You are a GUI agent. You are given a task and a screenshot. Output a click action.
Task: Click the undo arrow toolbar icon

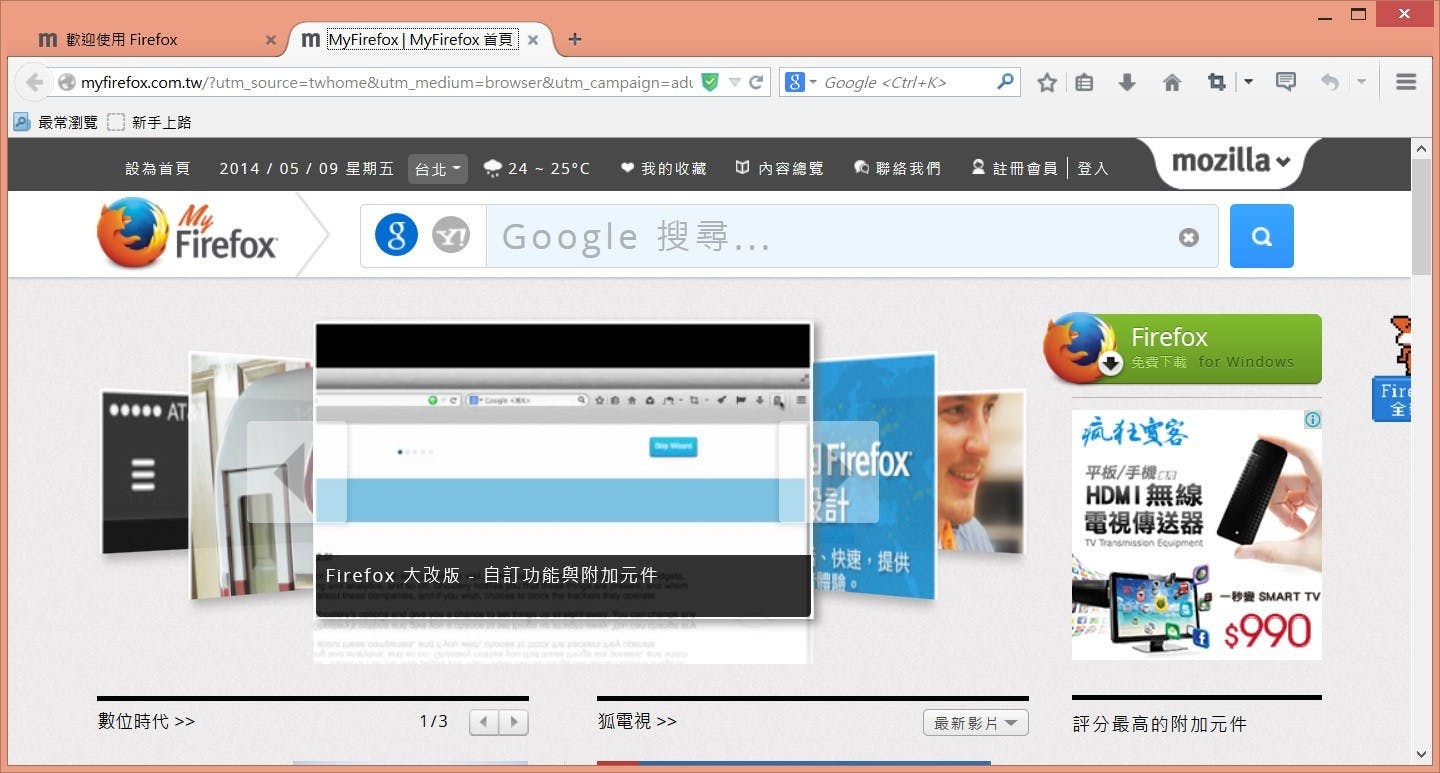(1329, 82)
